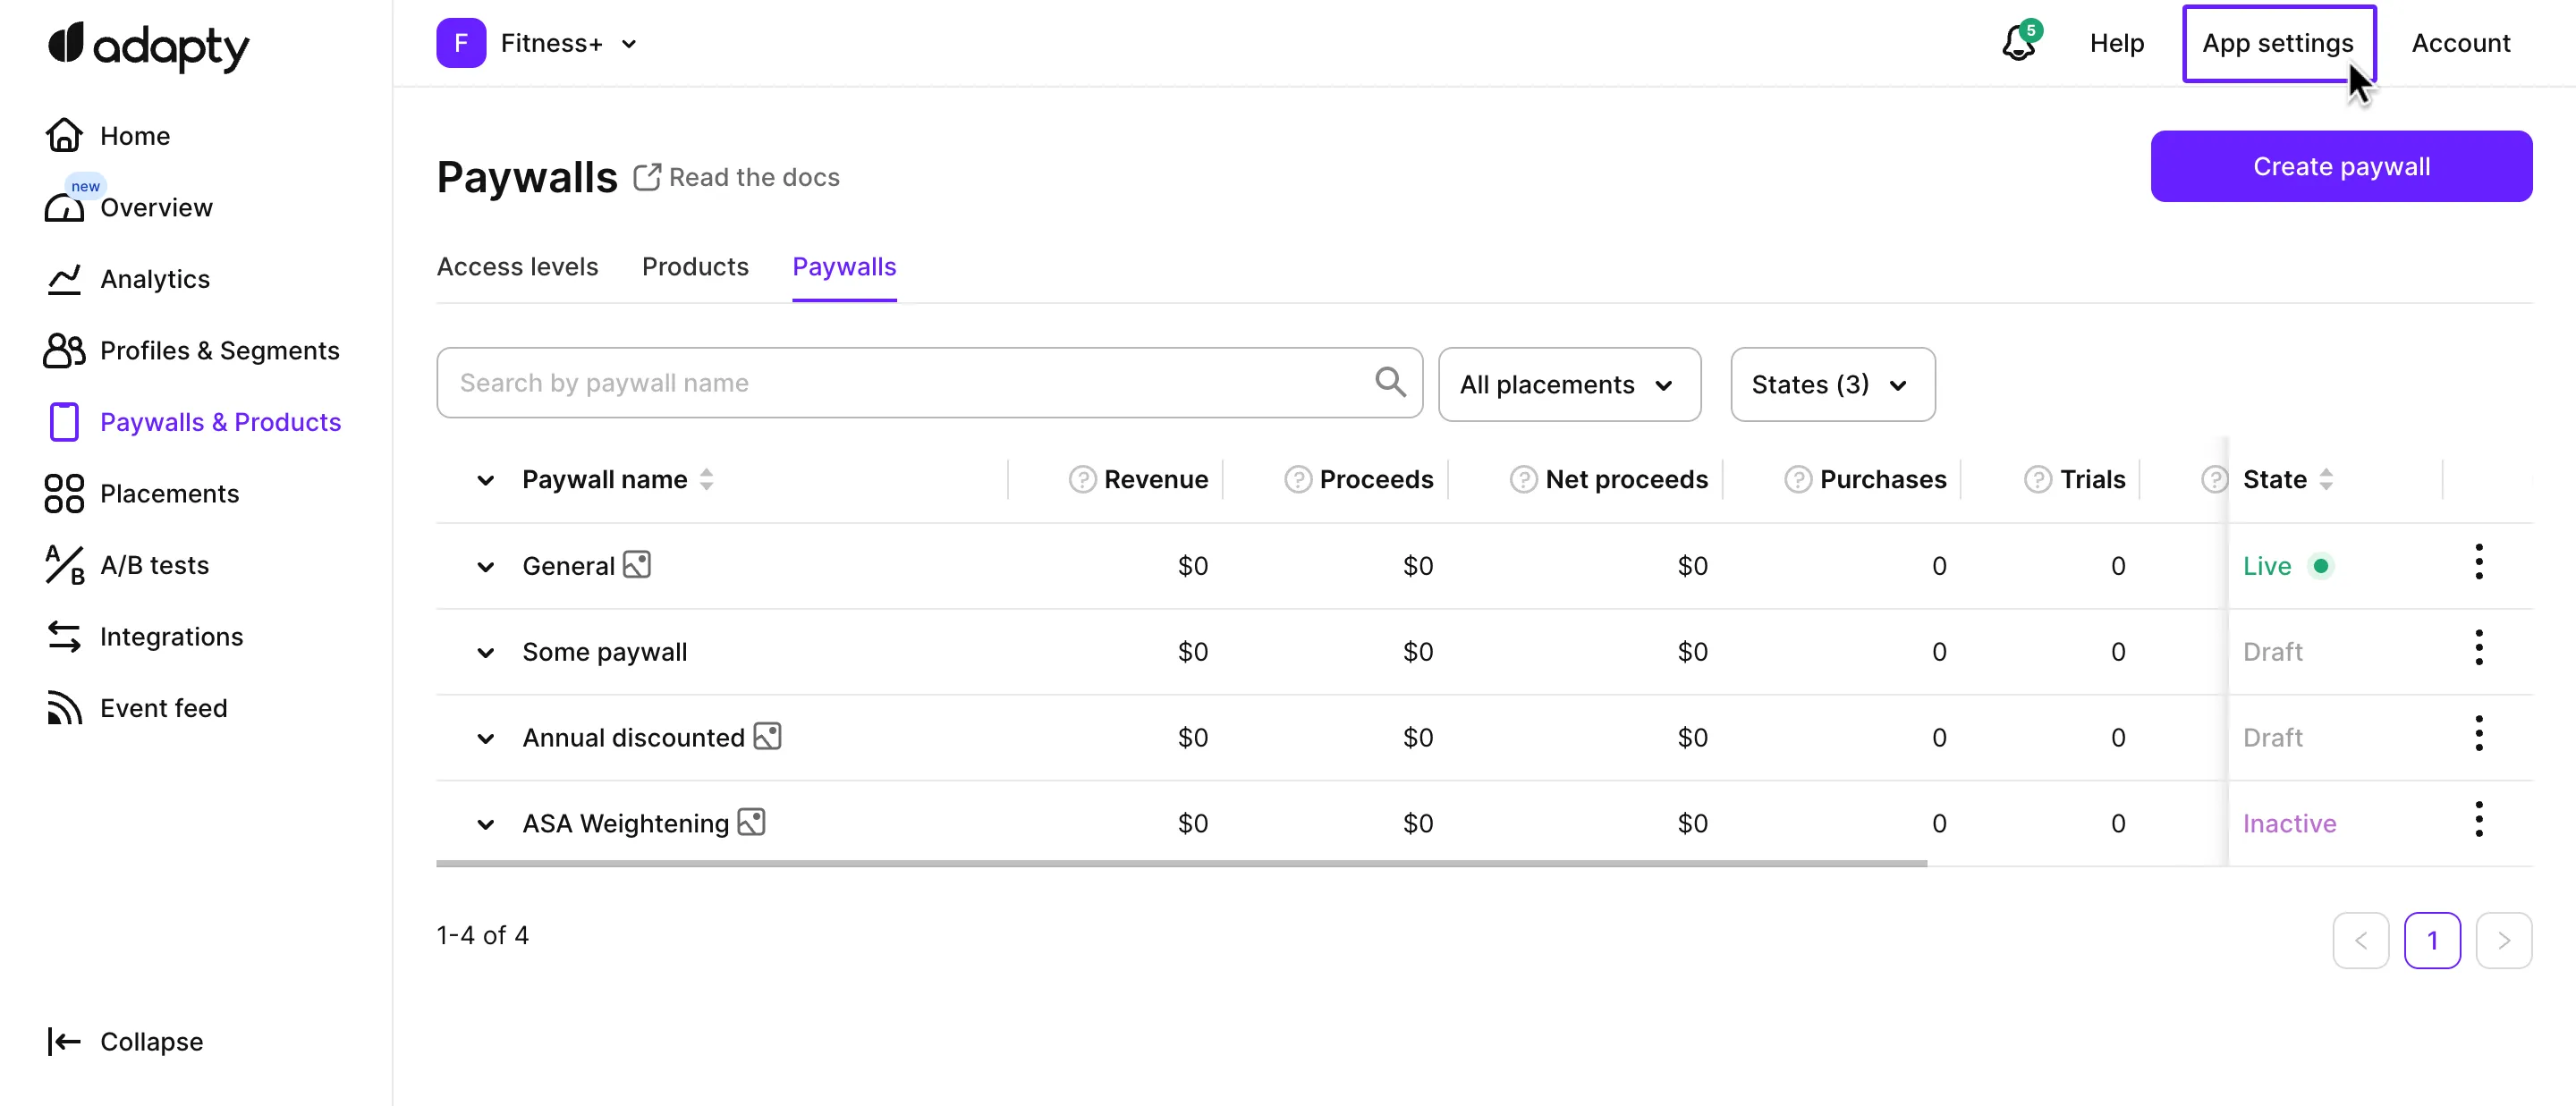The image size is (2576, 1106).
Task: Click the Home icon in sidebar
Action: coord(64,135)
